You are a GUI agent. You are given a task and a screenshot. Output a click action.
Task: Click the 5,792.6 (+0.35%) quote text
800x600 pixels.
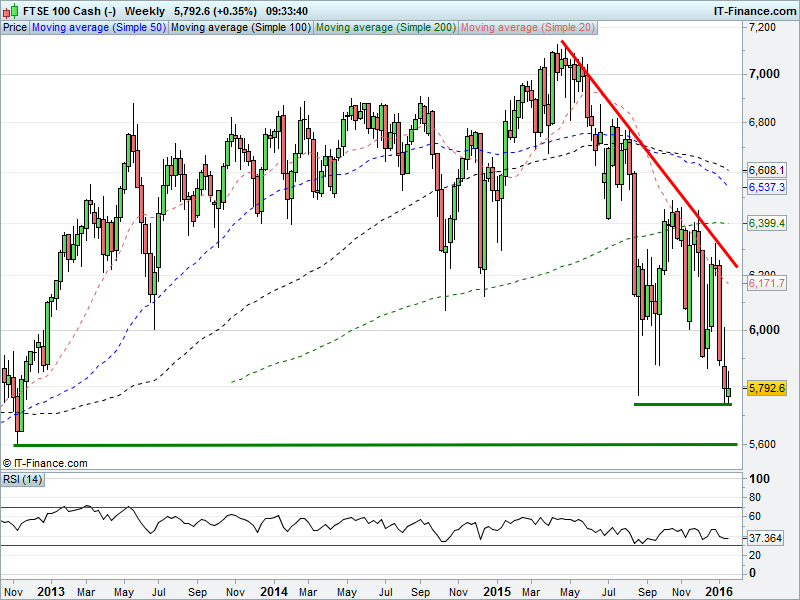point(215,11)
